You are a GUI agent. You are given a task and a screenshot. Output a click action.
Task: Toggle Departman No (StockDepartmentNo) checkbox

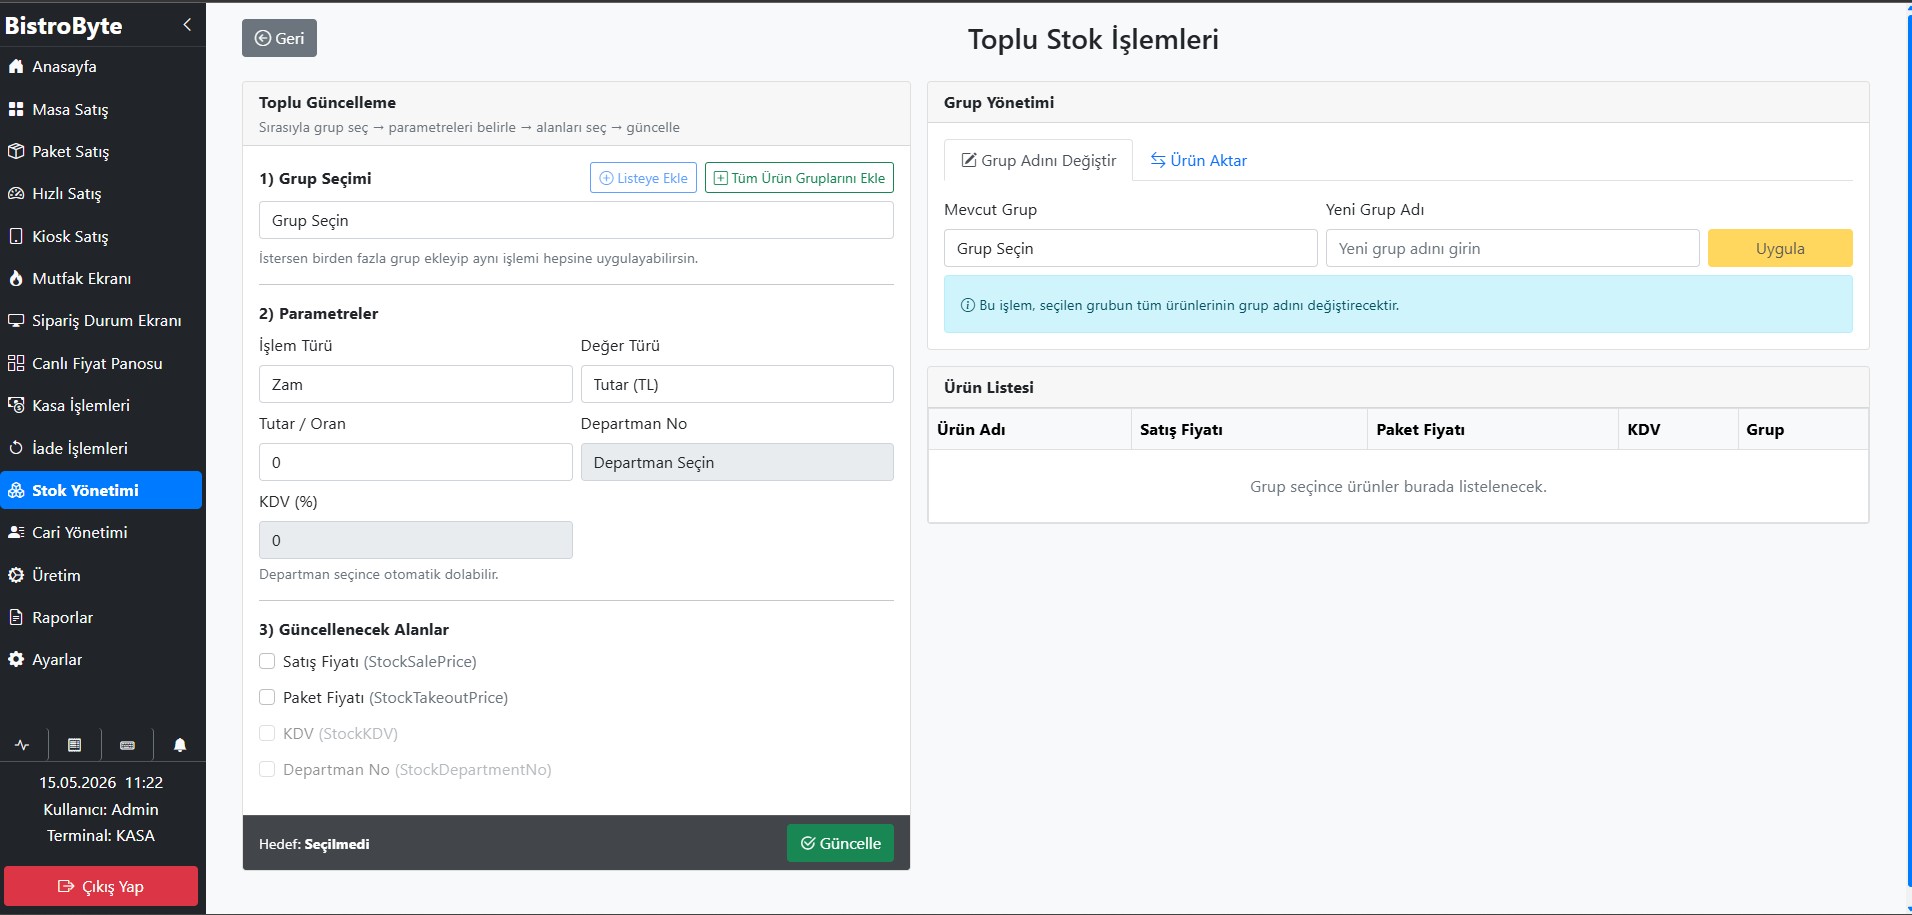[x=267, y=769]
